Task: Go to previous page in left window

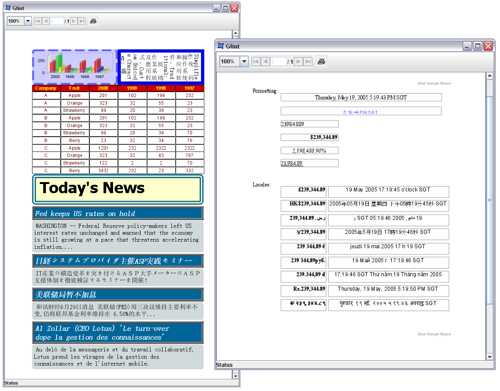Action: 46,21
